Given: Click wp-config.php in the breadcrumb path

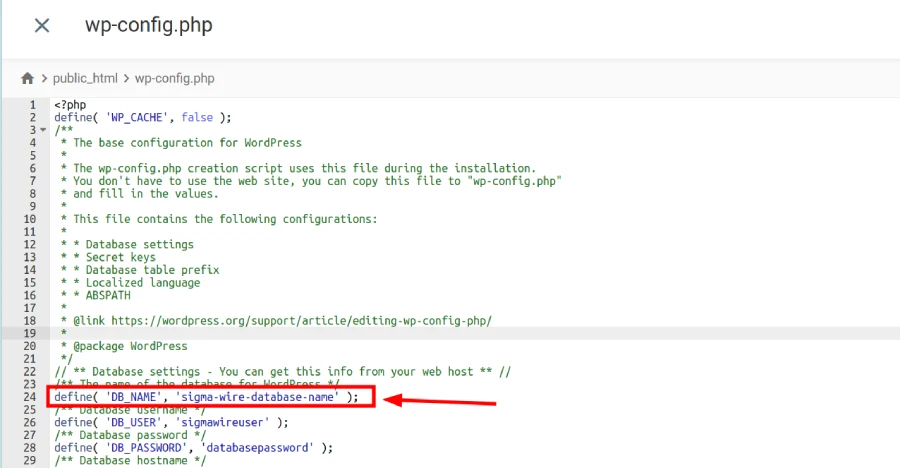Looking at the screenshot, I should click(x=174, y=78).
